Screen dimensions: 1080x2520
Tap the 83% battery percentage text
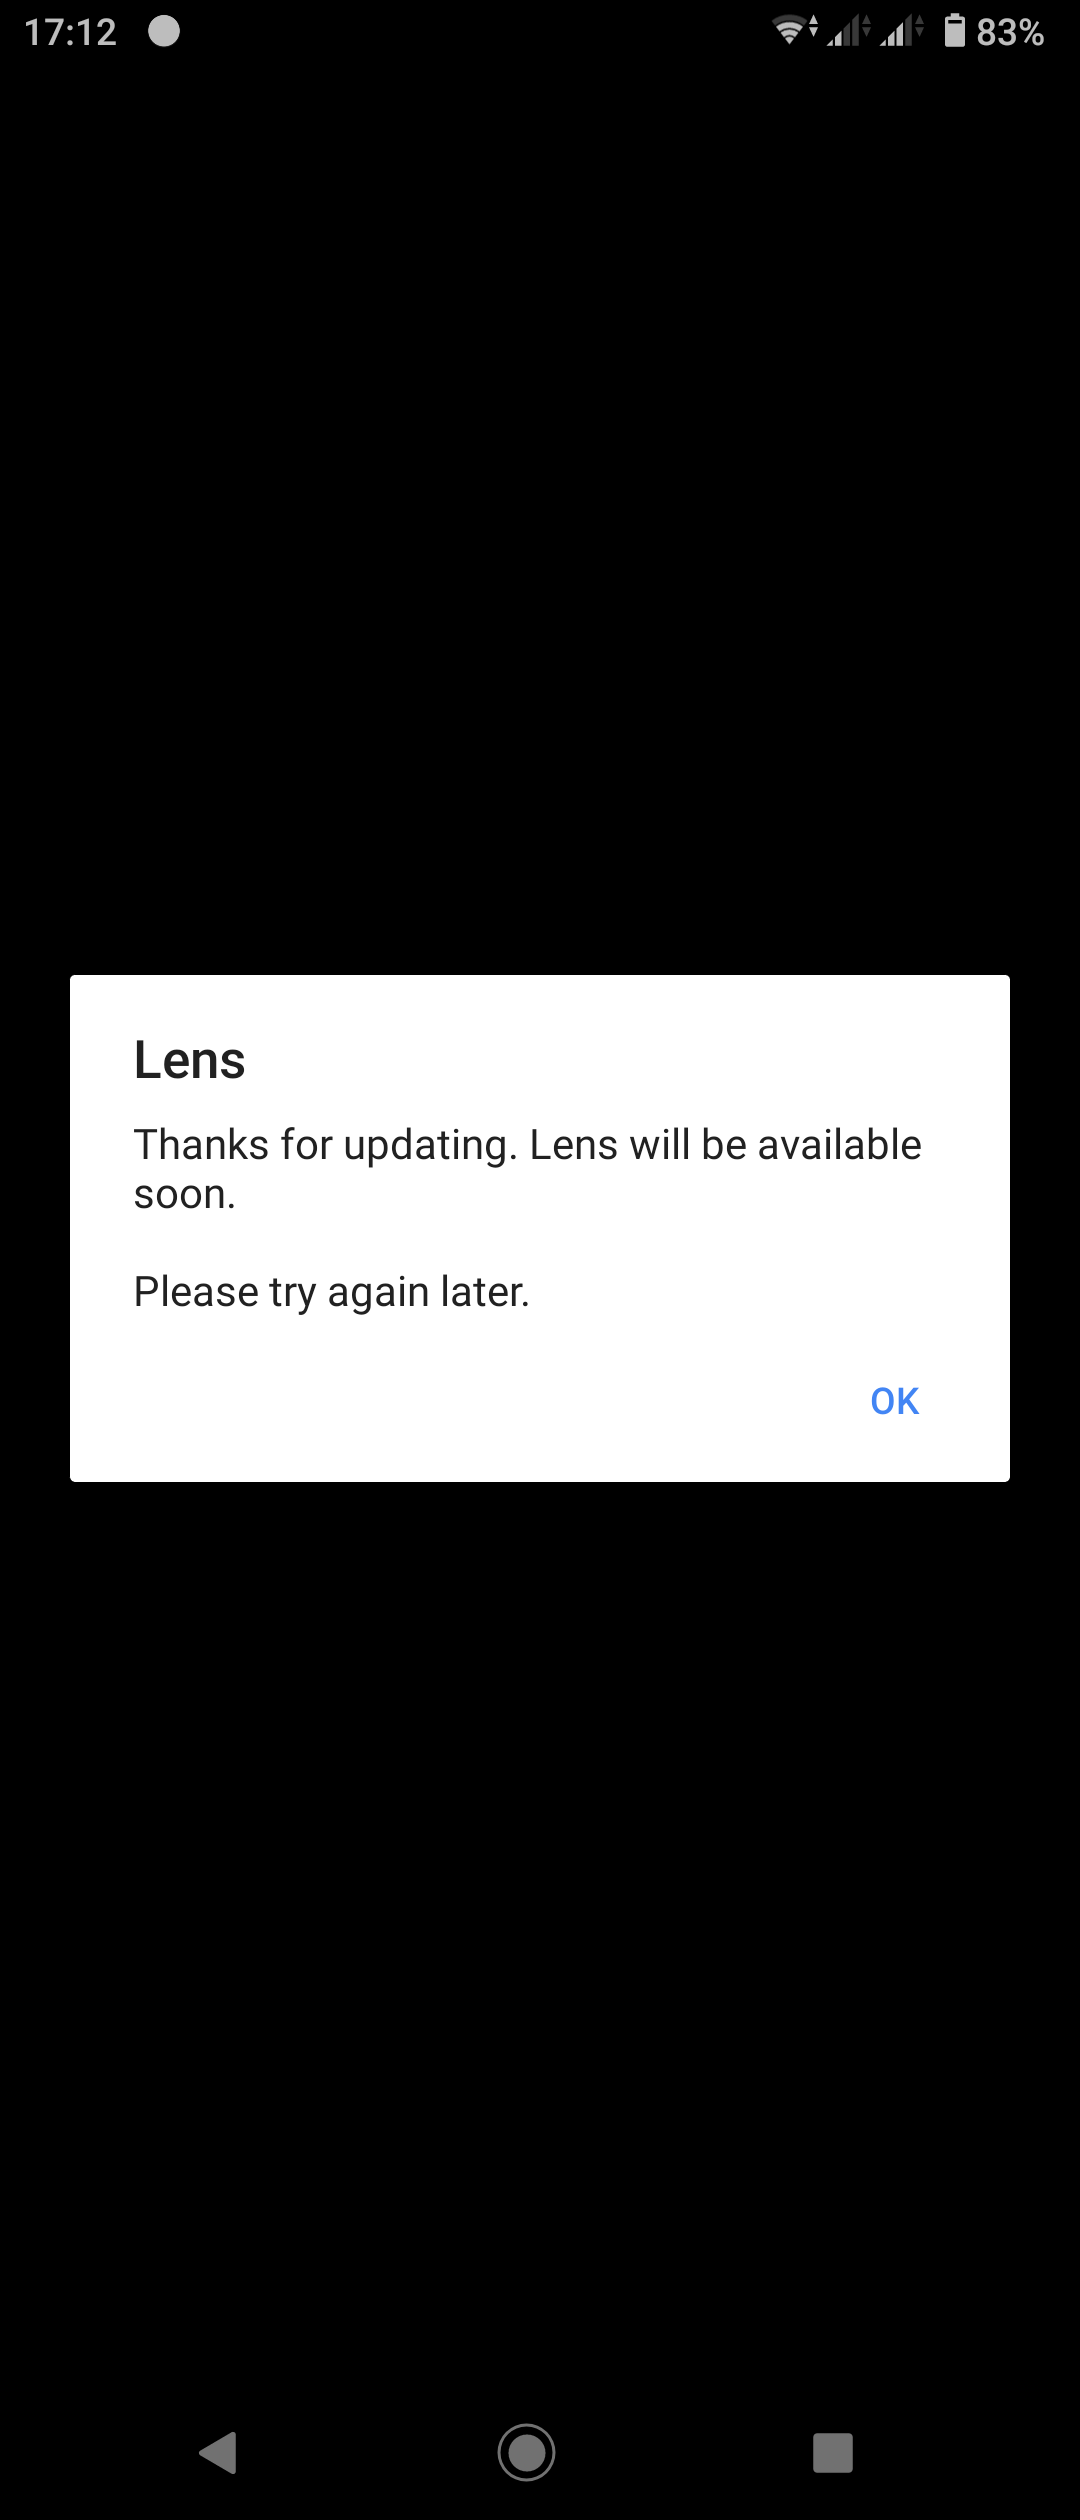(1010, 33)
